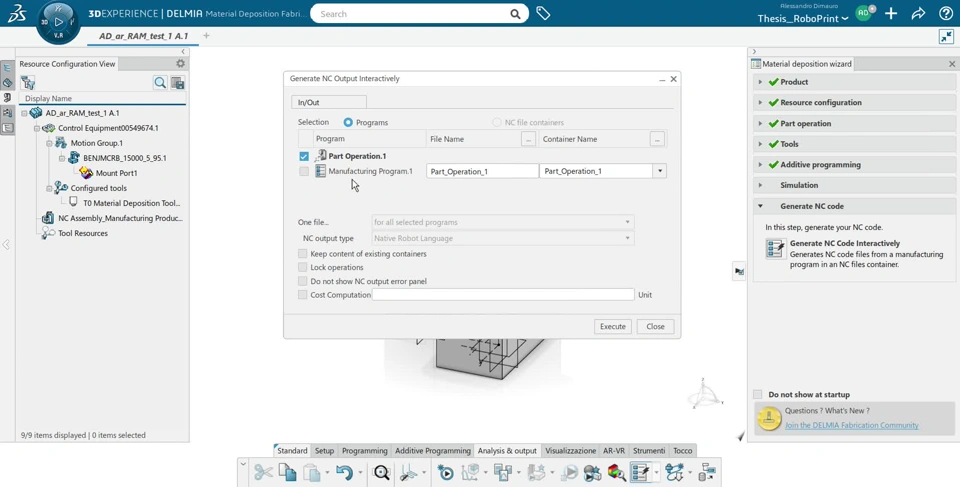The width and height of the screenshot is (960, 487).
Task: Click the magnifier zoom icon in bottom toolbar
Action: pyautogui.click(x=381, y=472)
